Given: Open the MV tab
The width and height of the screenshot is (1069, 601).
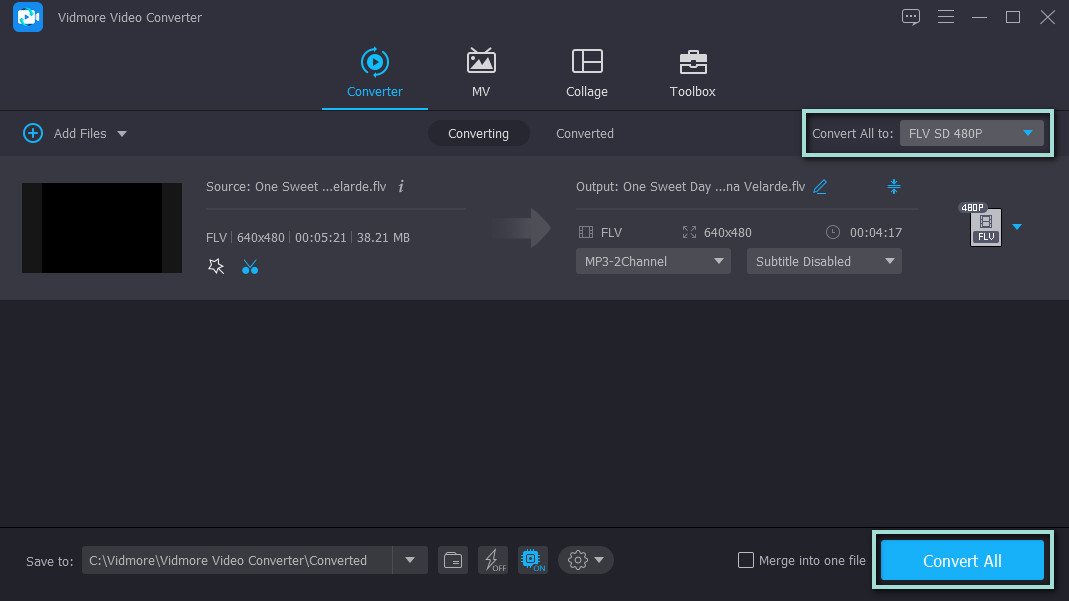Looking at the screenshot, I should coord(481,73).
